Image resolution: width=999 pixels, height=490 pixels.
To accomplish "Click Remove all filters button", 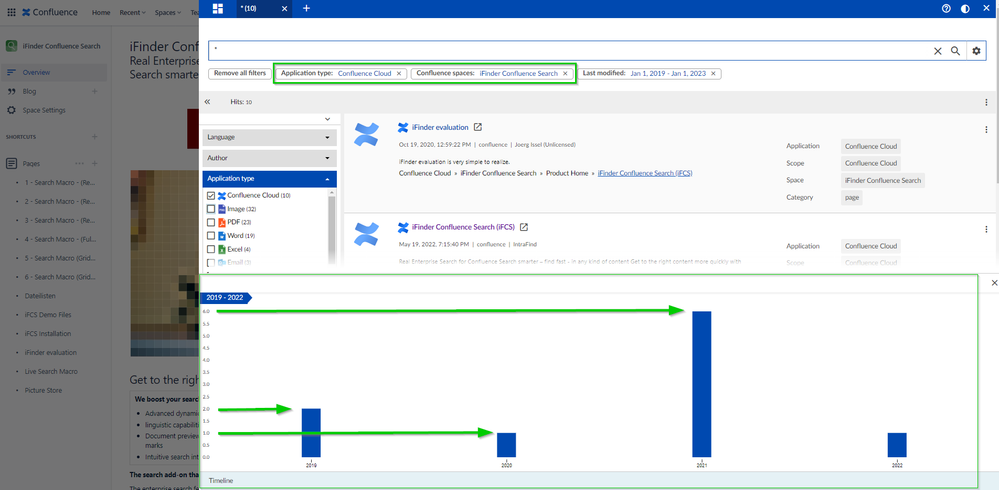I will point(240,73).
